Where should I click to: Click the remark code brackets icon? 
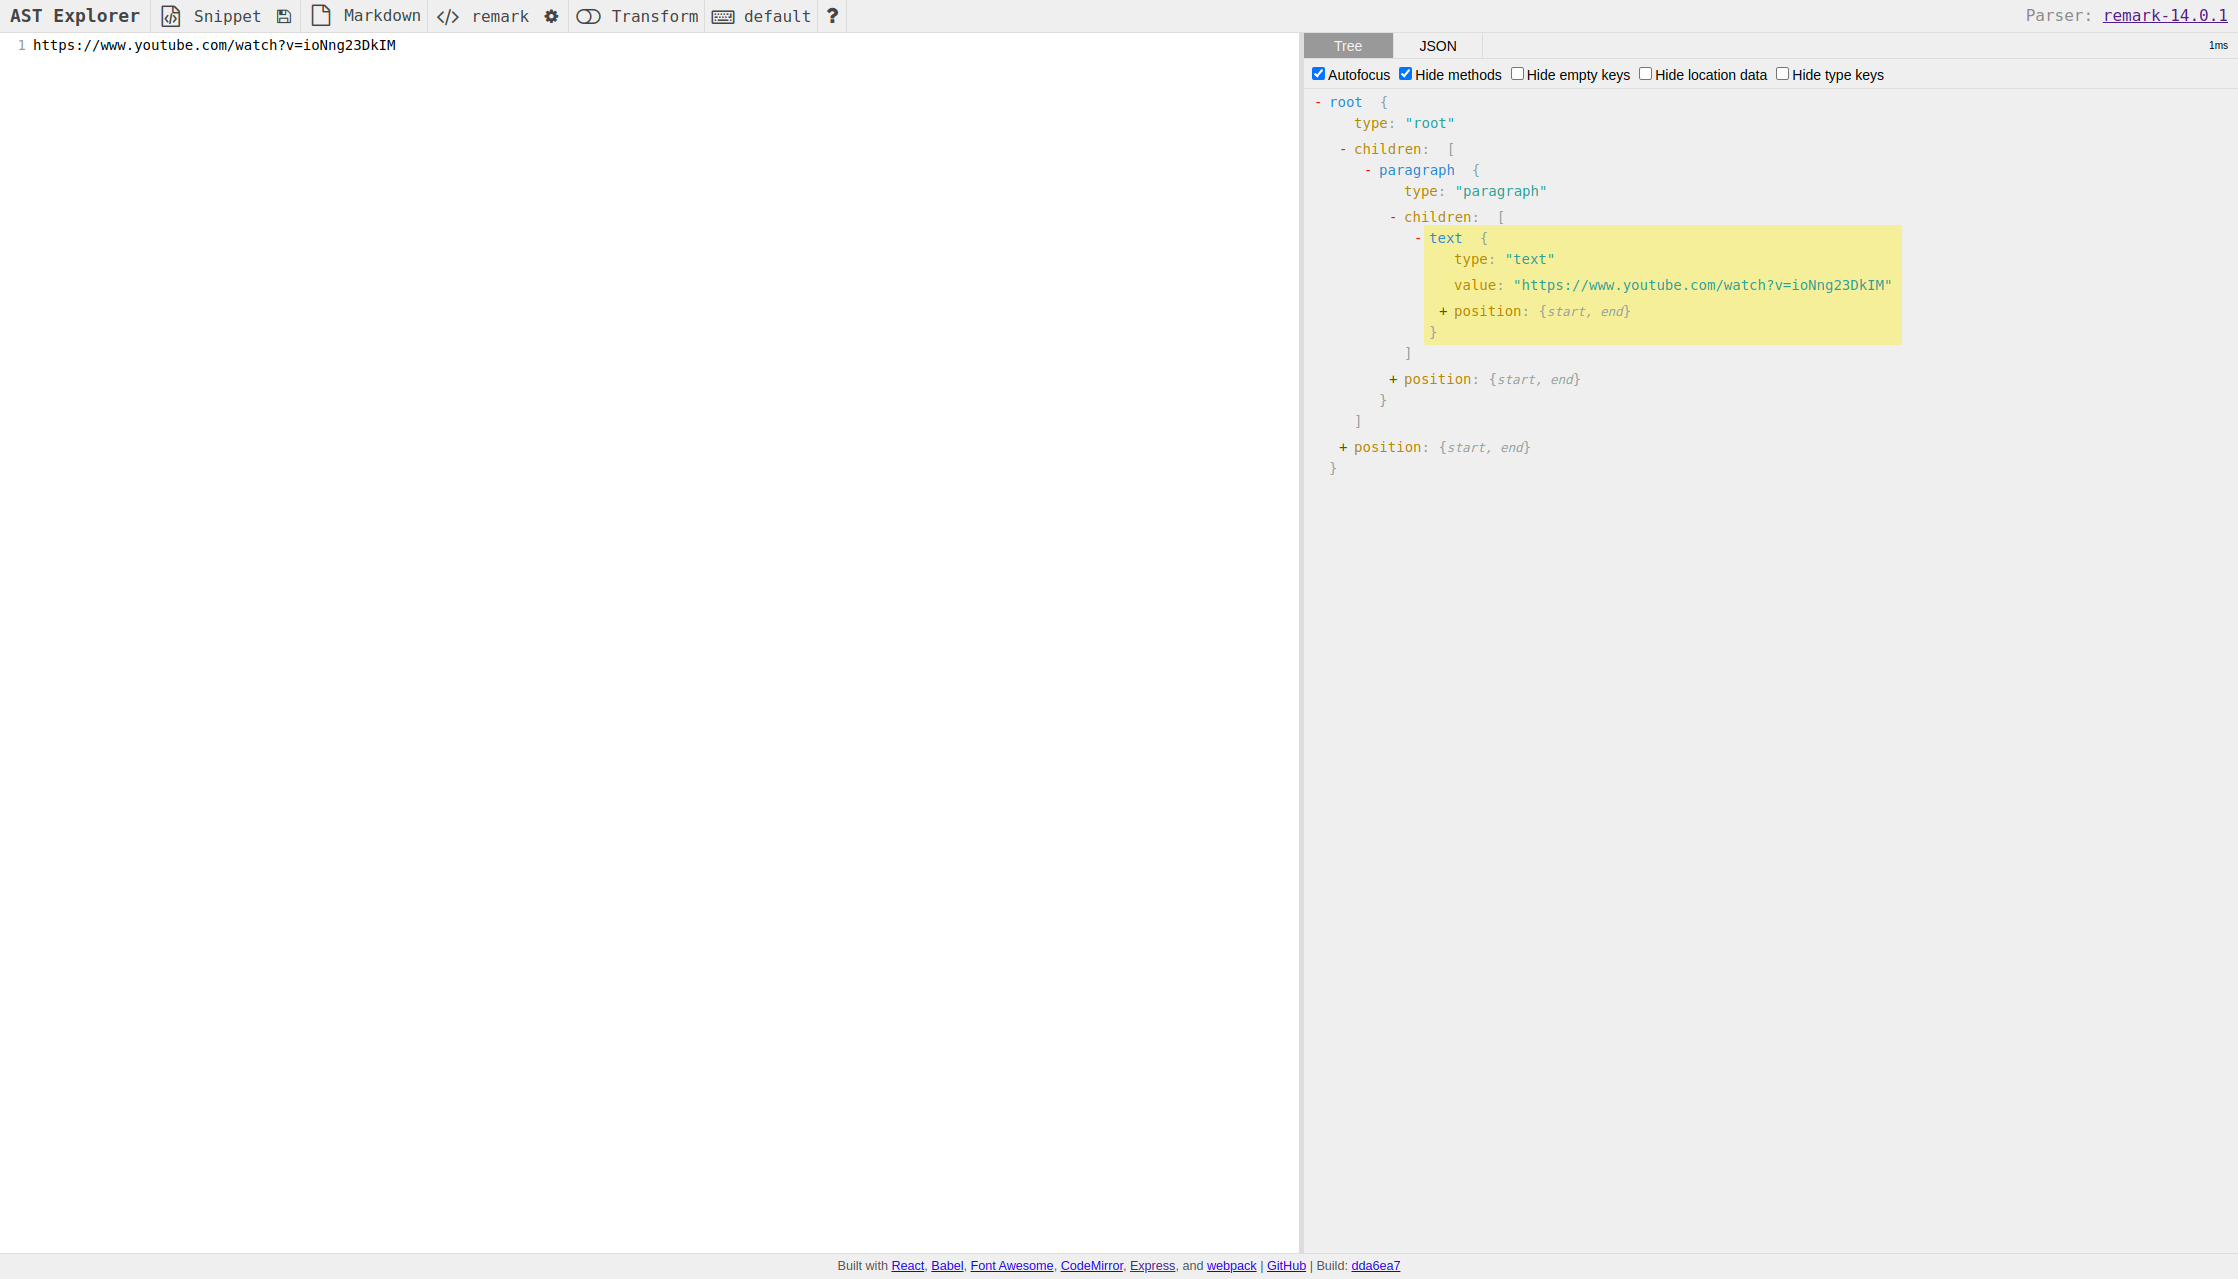point(447,16)
